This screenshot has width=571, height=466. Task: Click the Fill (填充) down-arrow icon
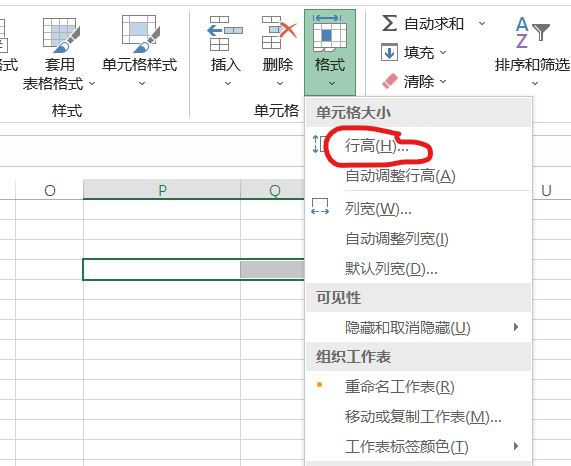pos(389,52)
